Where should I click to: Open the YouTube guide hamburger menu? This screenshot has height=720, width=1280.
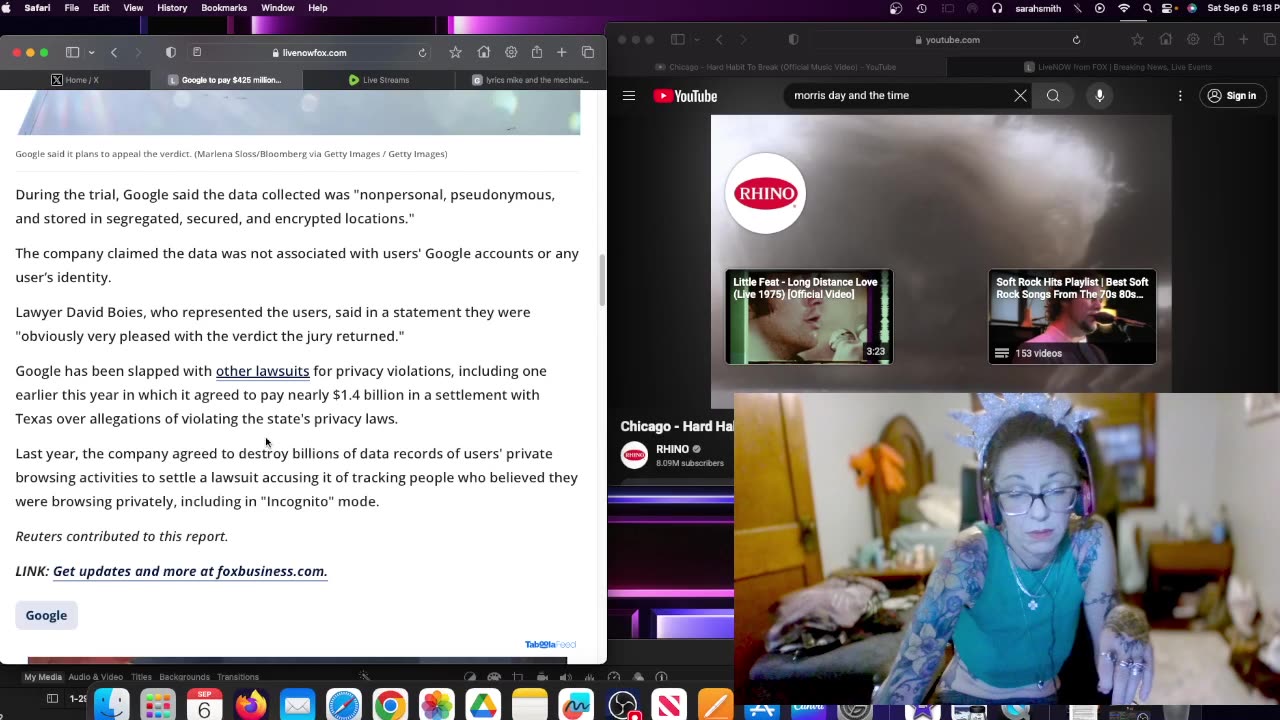coord(629,96)
